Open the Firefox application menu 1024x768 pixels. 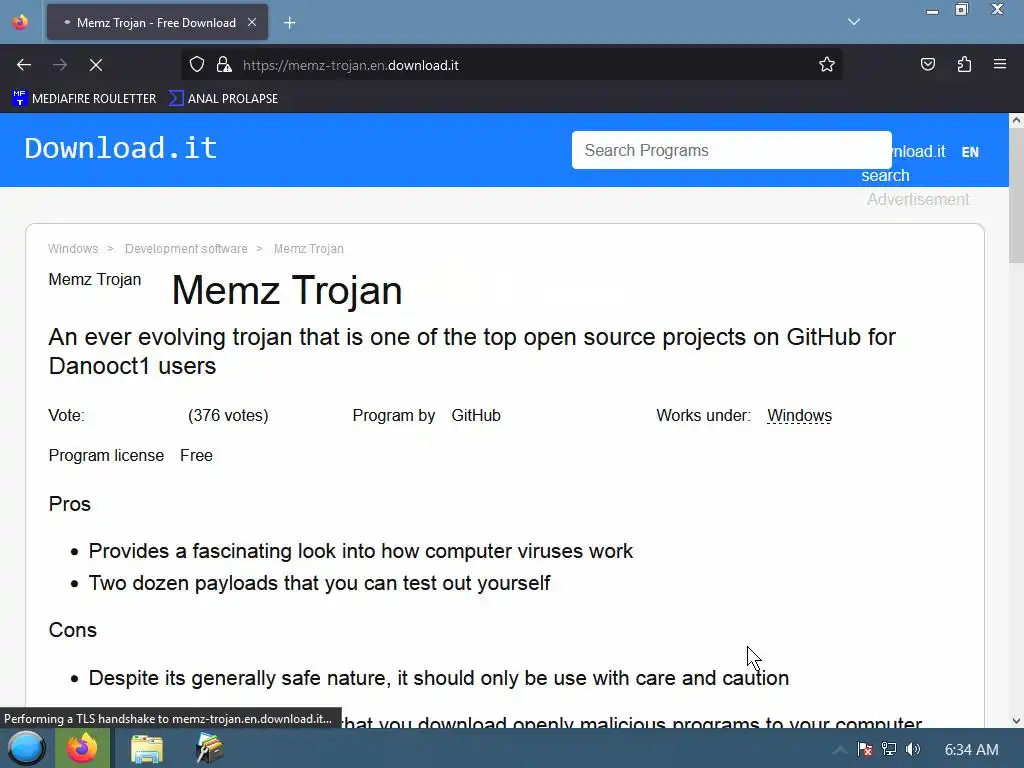coord(1000,64)
